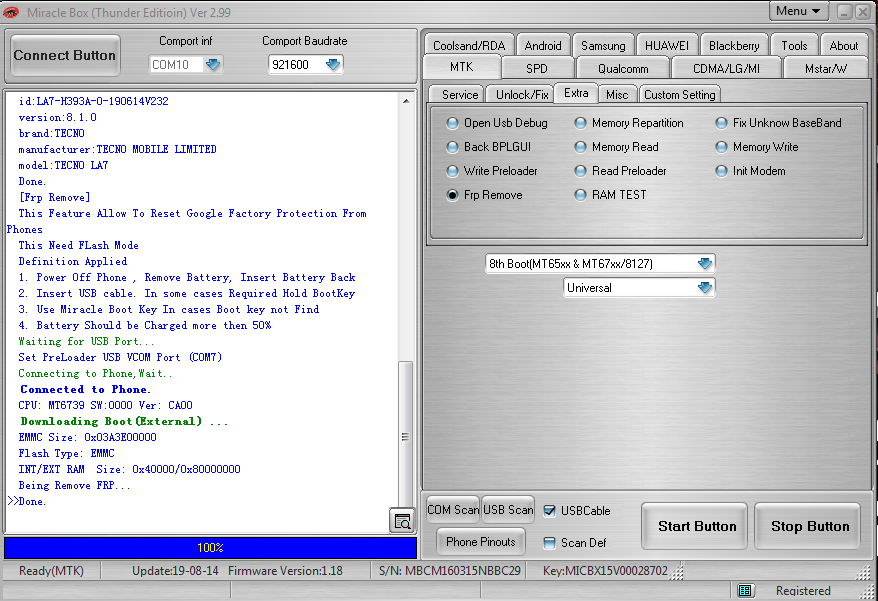Click the 100% progress bar
The image size is (878, 601).
(211, 548)
